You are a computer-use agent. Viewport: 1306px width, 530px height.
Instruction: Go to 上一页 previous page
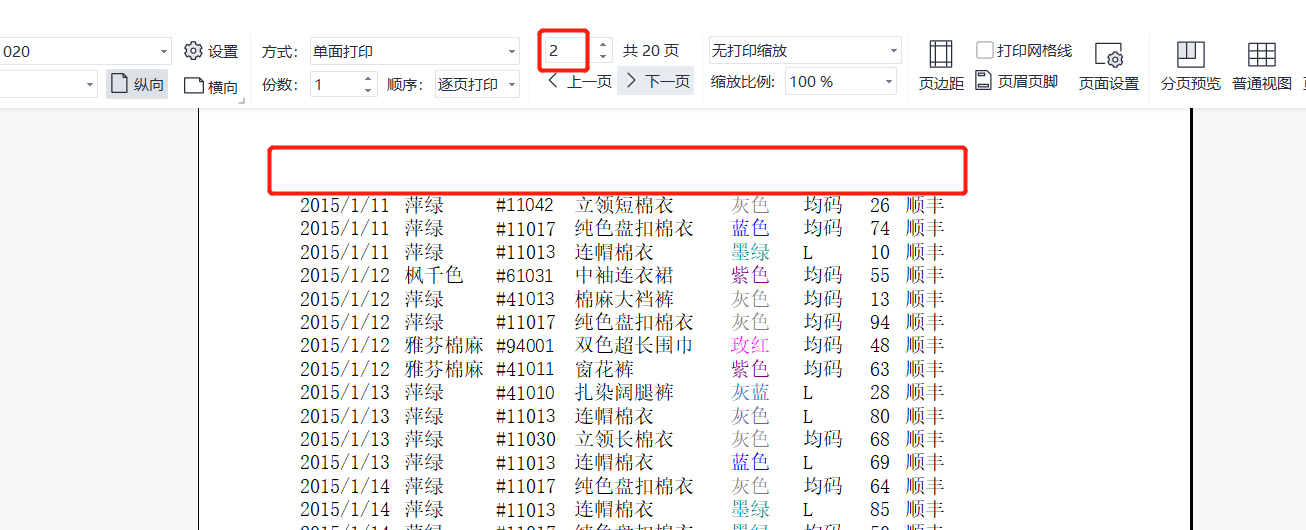[579, 81]
